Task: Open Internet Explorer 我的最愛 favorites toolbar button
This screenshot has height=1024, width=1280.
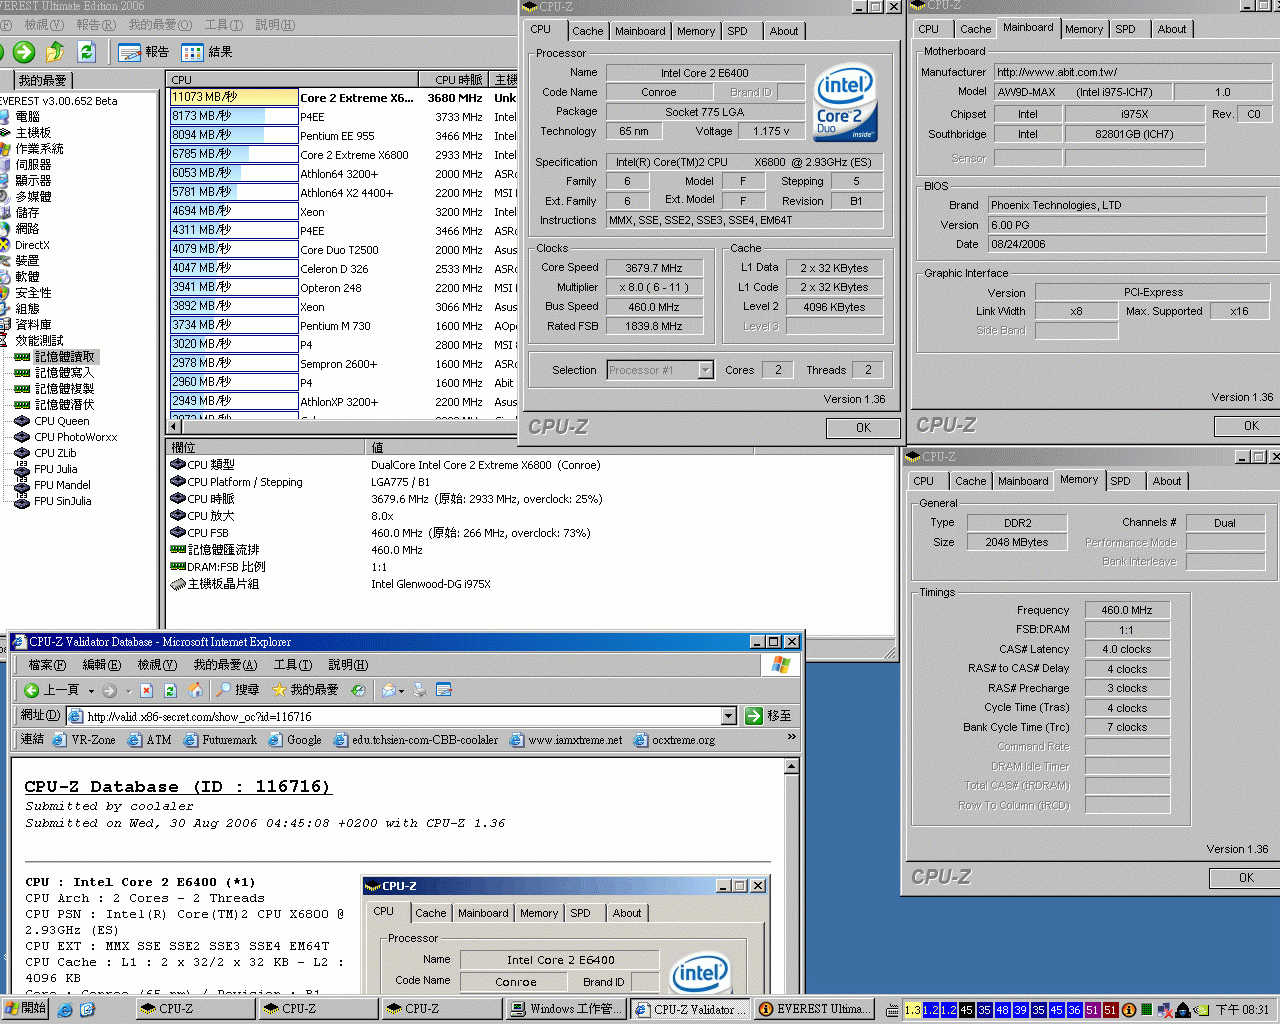Action: [306, 690]
